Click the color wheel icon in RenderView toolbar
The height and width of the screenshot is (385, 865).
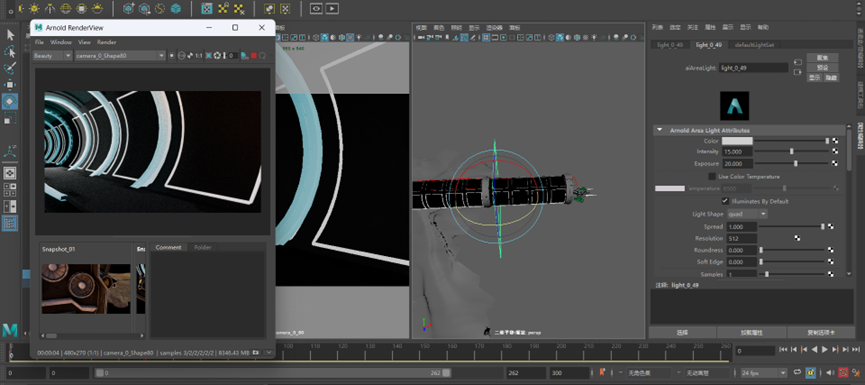pyautogui.click(x=217, y=56)
